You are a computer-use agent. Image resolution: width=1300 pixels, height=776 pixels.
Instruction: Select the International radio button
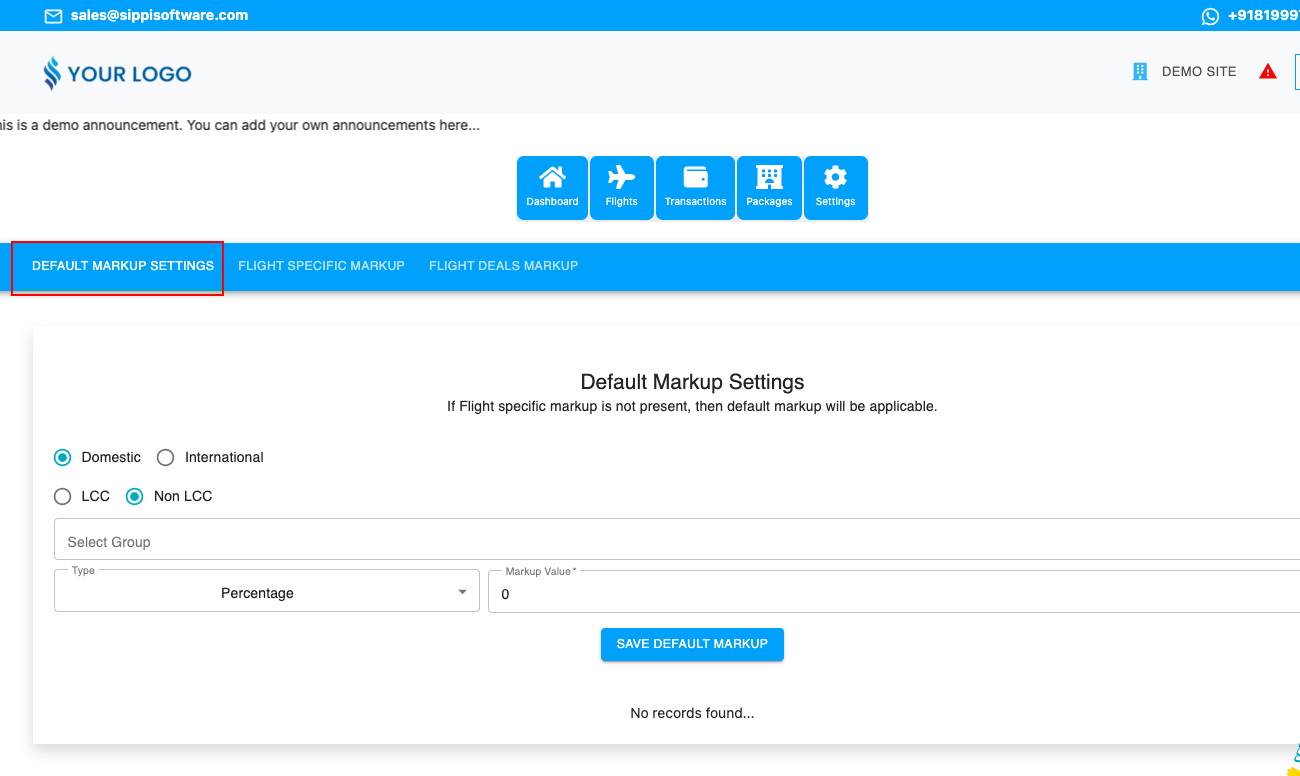(166, 457)
